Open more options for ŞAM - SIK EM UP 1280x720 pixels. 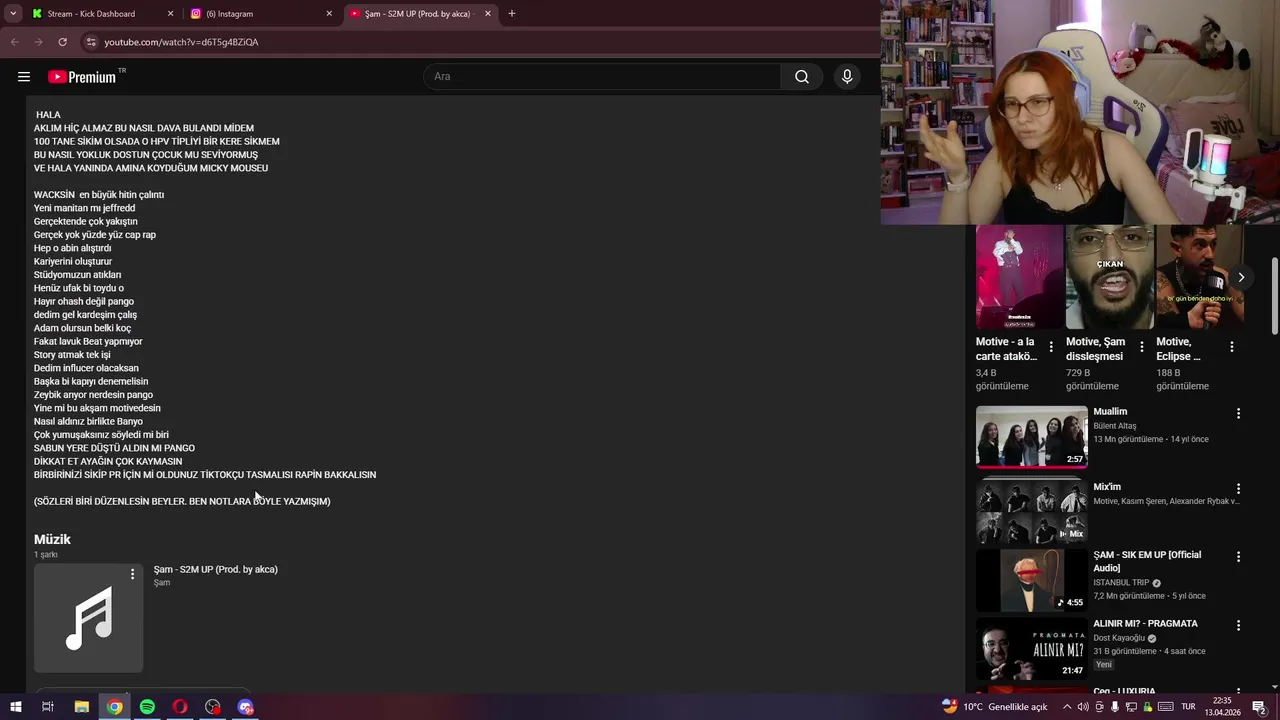tap(1238, 556)
